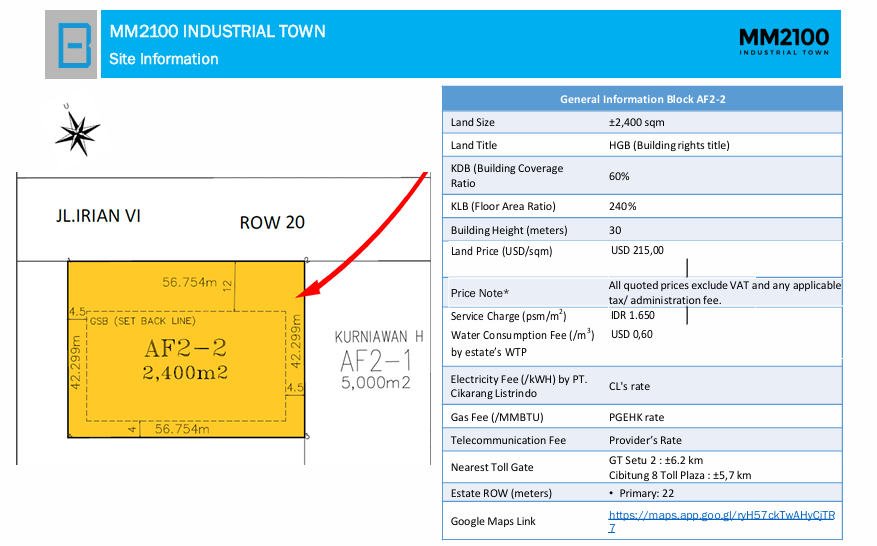Click the 'JL.IRIAN VI' road label
The image size is (877, 546).
tap(98, 216)
